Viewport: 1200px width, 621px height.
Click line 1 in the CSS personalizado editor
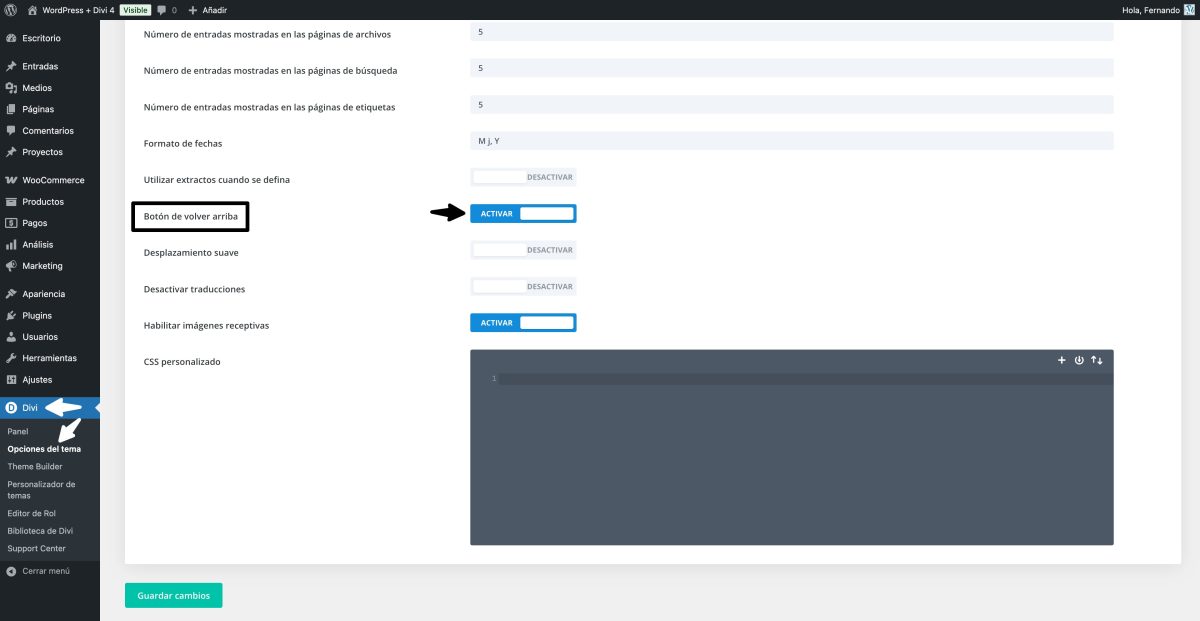[800, 379]
